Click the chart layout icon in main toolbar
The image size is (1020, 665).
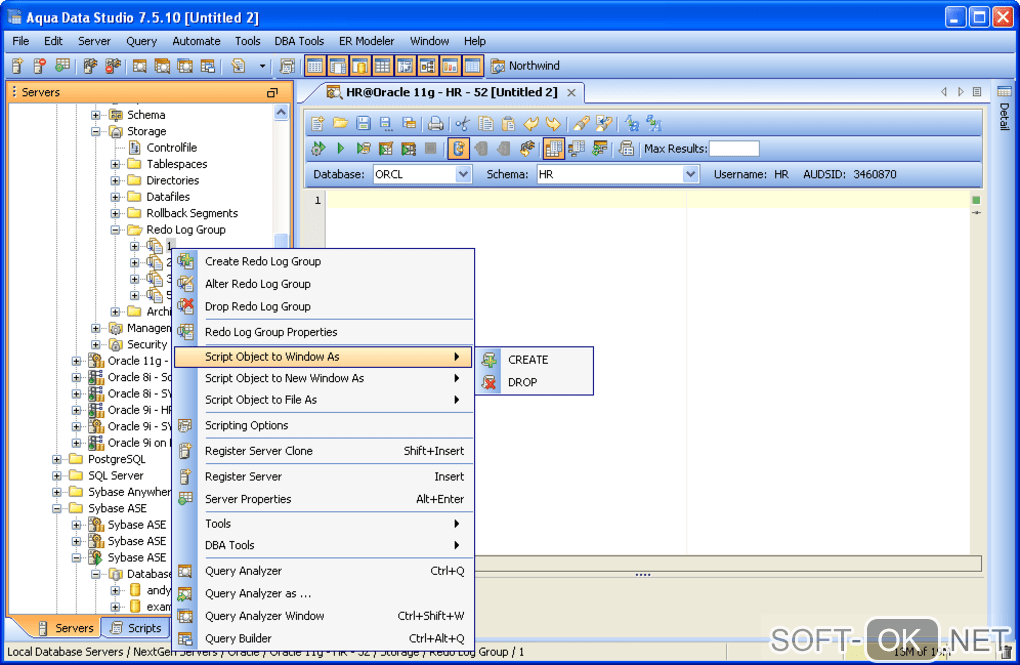tap(450, 66)
